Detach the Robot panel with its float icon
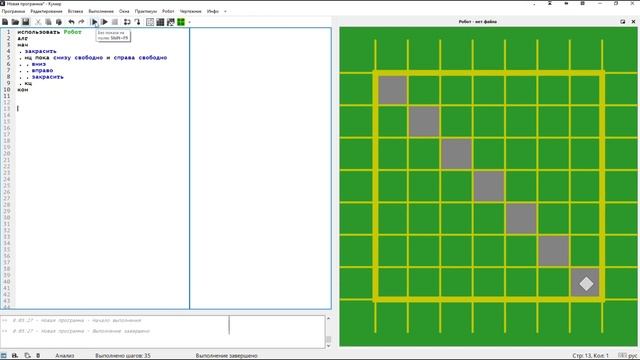Image resolution: width=640 pixels, height=360 pixels. (x=623, y=22)
